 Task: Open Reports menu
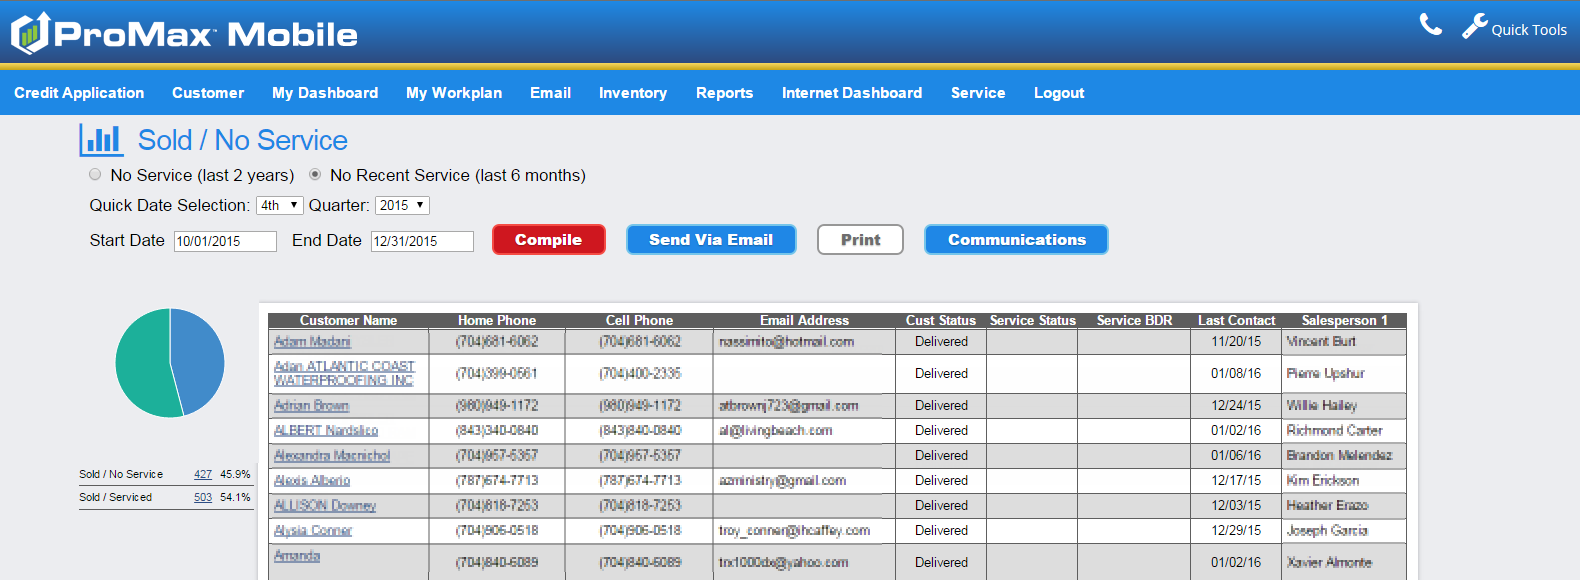[724, 93]
